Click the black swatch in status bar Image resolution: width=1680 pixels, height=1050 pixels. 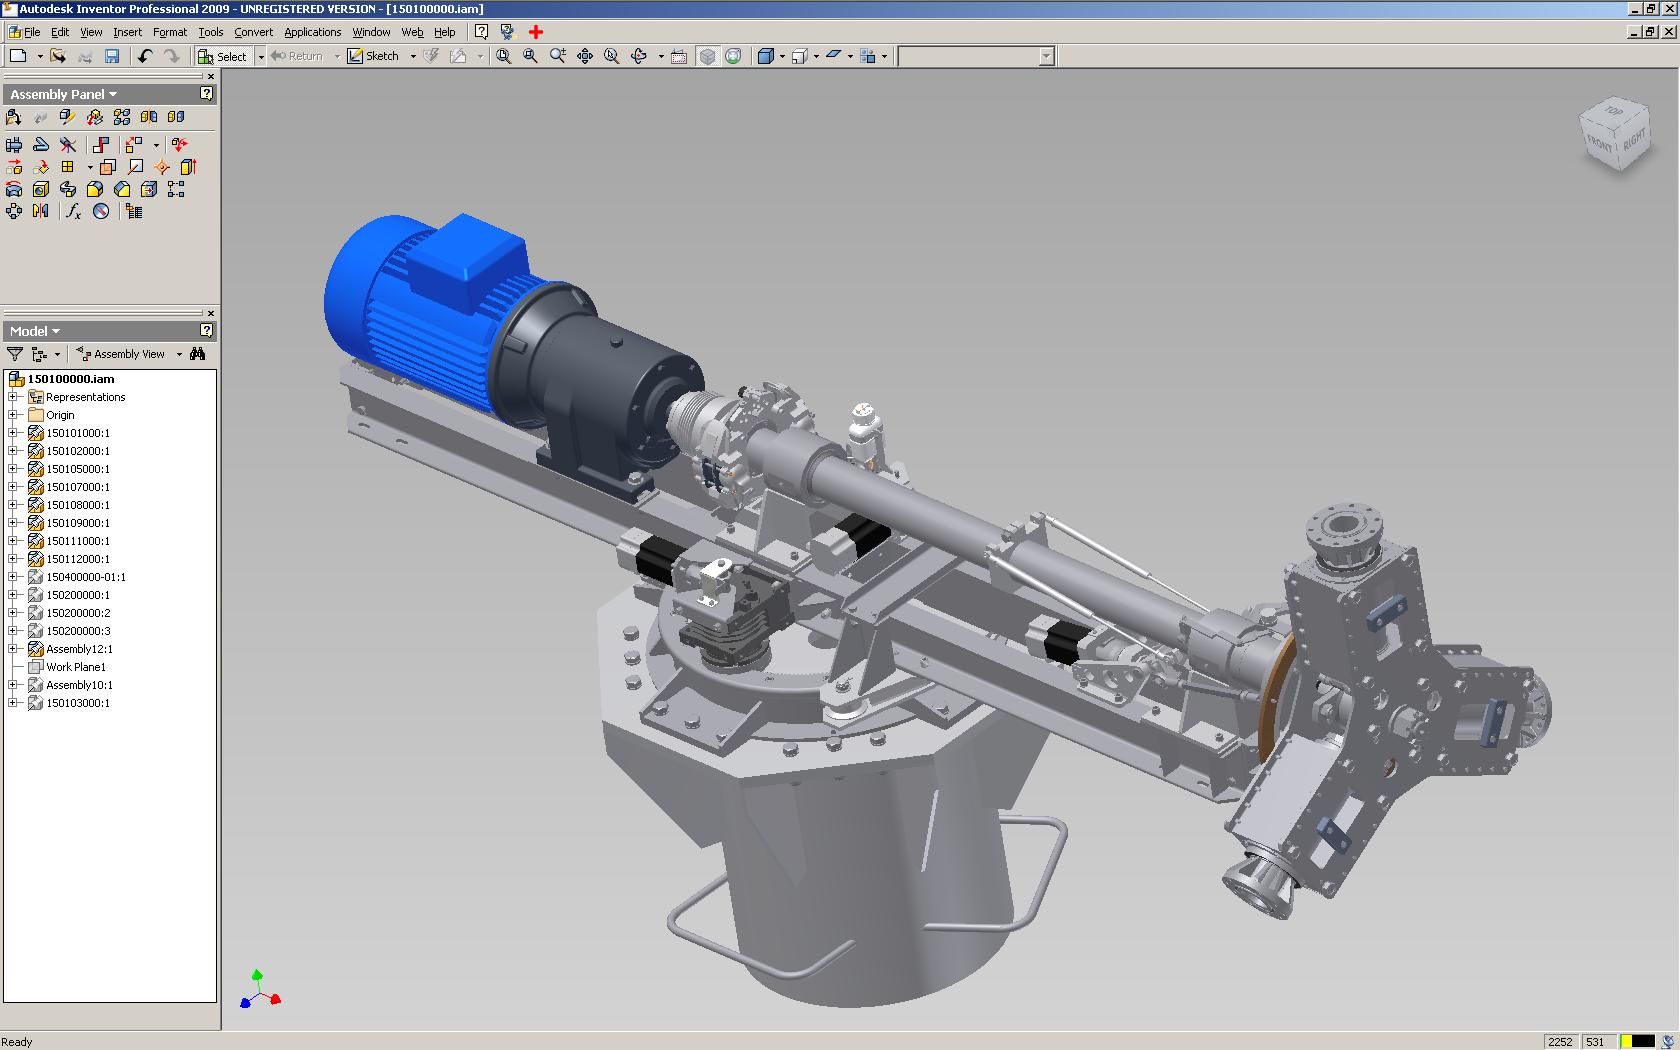1643,1041
